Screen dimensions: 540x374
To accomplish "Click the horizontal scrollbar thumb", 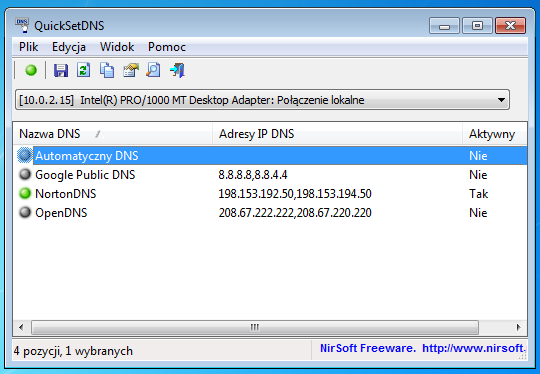I will pyautogui.click(x=255, y=327).
